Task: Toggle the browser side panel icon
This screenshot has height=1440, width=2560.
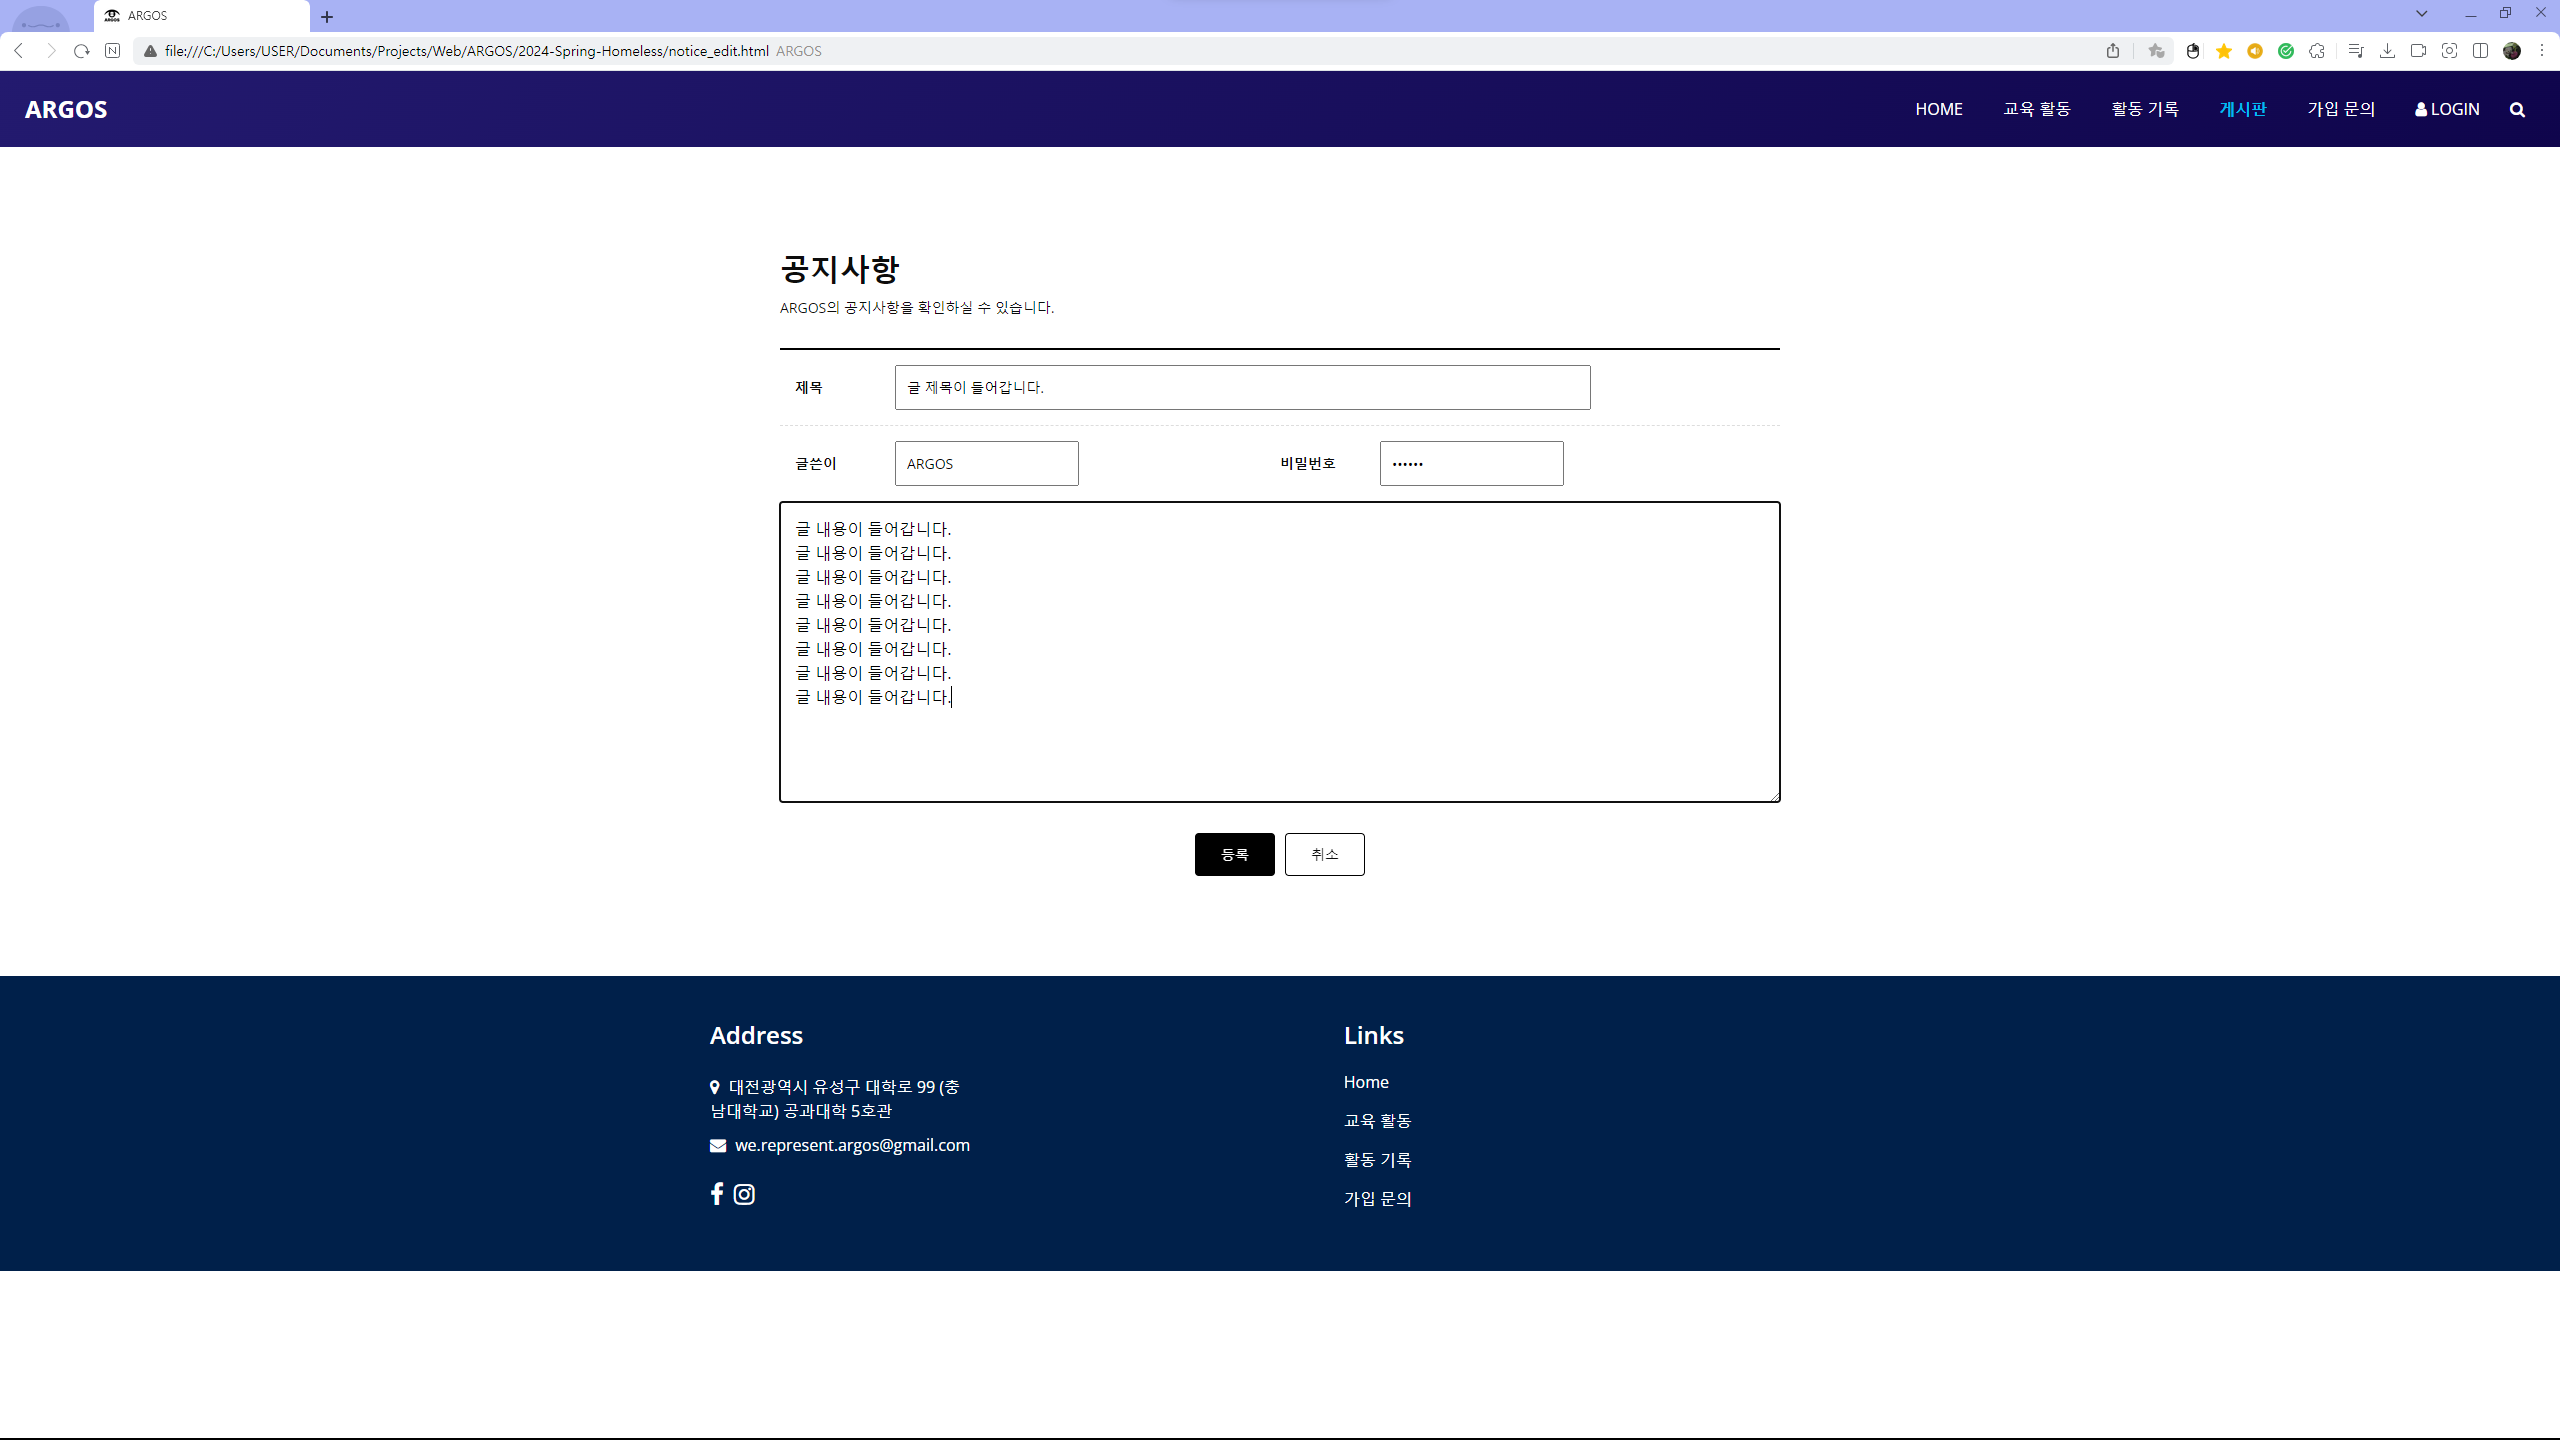Action: click(2480, 51)
